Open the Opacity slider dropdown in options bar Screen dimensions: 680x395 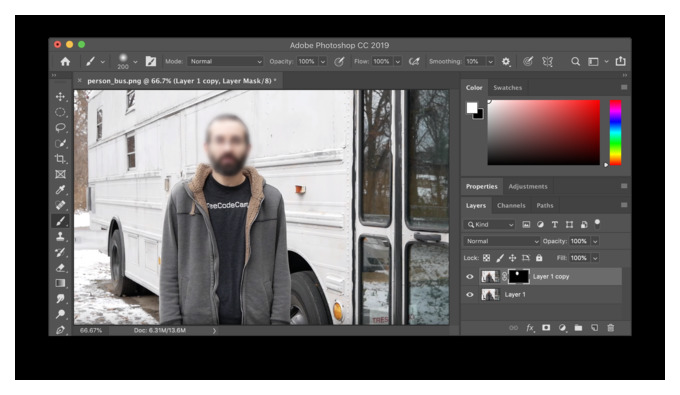click(322, 62)
